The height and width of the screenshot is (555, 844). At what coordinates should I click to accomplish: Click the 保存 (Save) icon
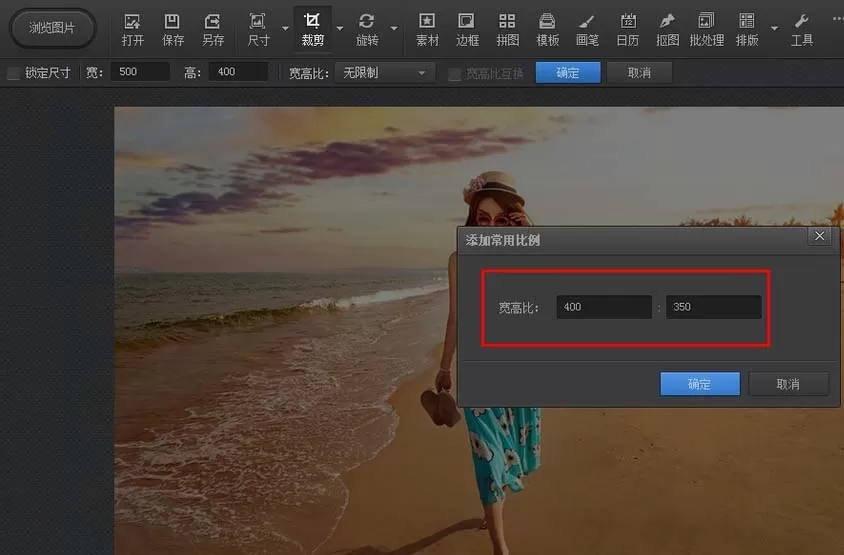click(x=173, y=30)
